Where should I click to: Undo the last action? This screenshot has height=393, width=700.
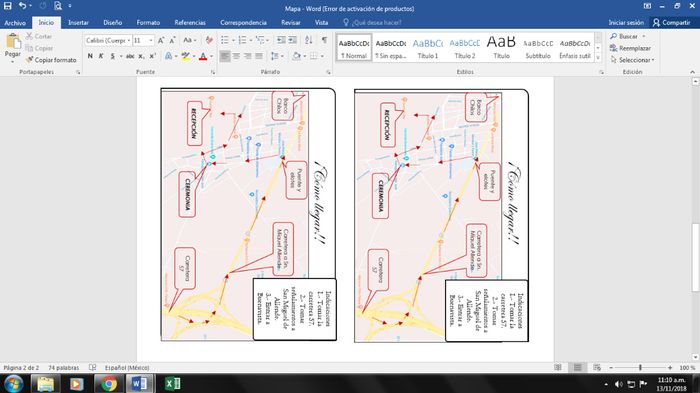[22, 6]
